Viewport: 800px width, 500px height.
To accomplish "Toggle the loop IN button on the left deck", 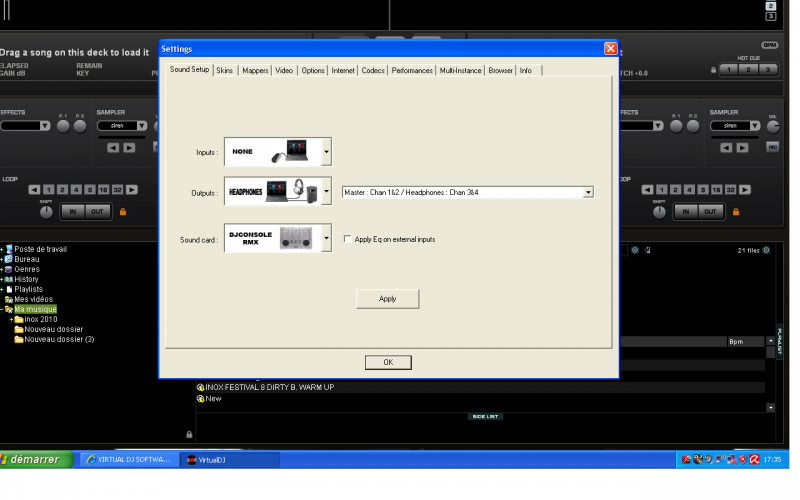I will (x=73, y=211).
